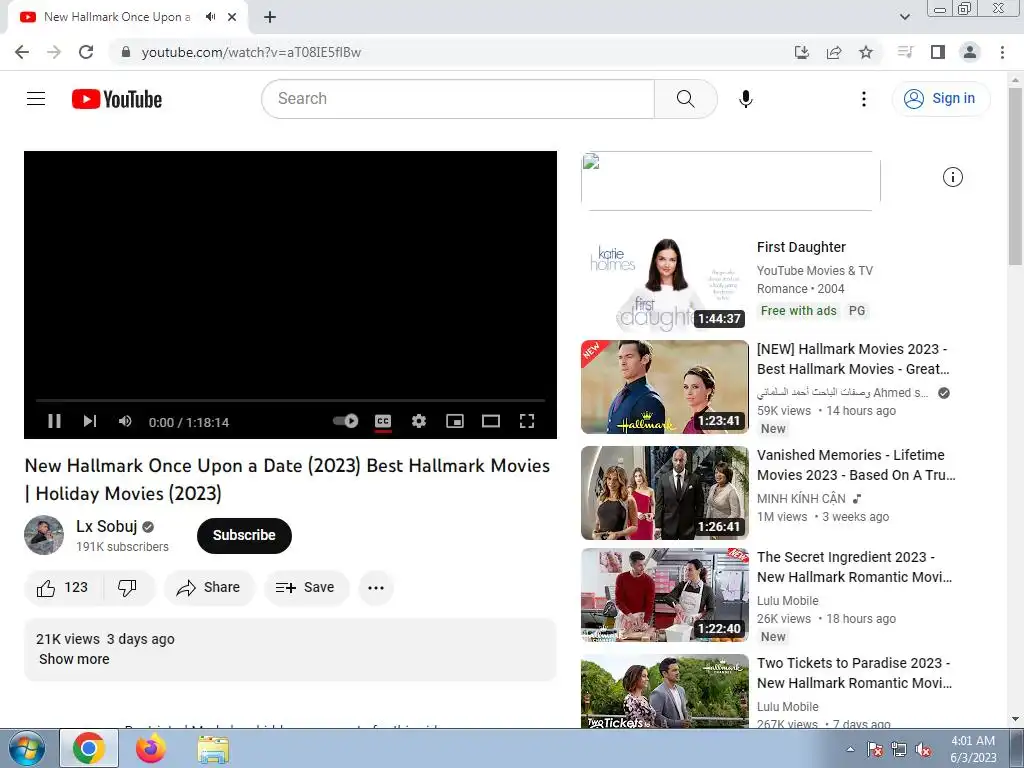
Task: Mute the video player volume
Action: pyautogui.click(x=125, y=421)
